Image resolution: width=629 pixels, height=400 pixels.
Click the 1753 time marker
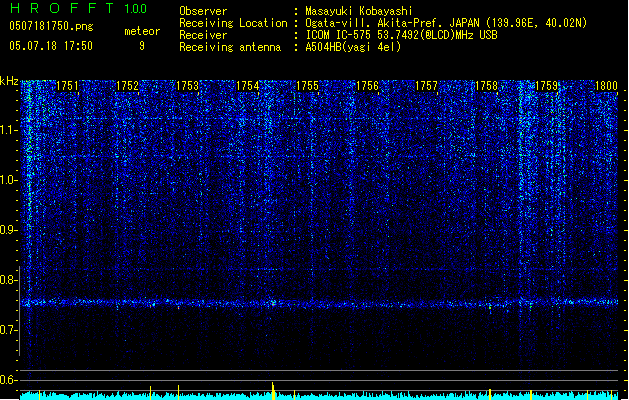[187, 86]
